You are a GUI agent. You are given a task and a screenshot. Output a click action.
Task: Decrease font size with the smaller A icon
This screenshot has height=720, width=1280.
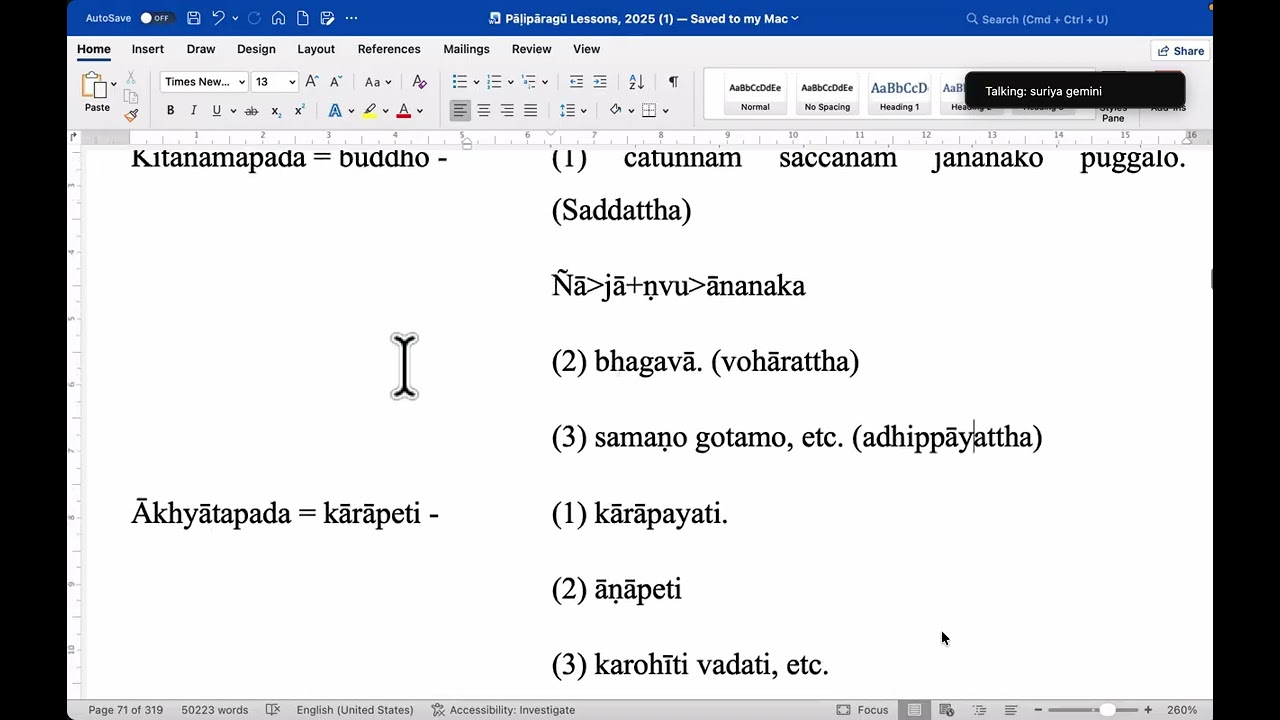pyautogui.click(x=336, y=82)
